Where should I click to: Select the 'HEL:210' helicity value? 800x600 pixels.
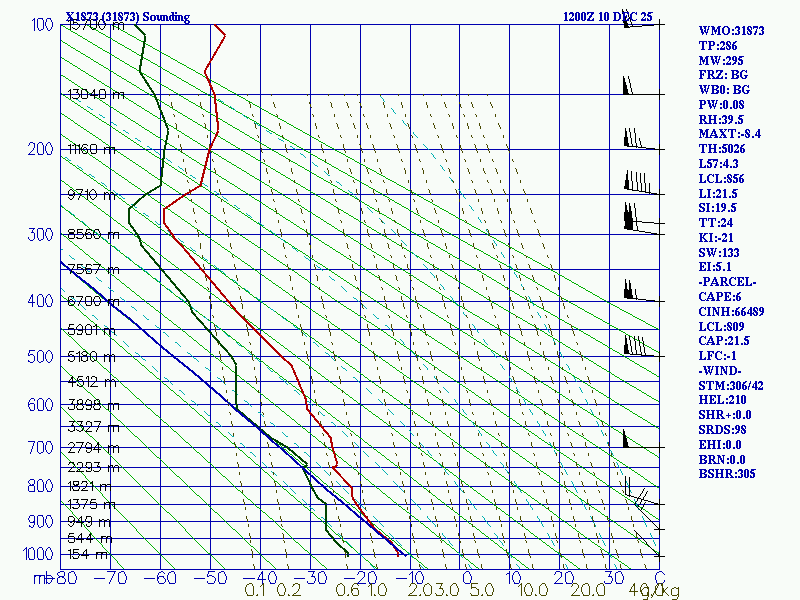722,399
